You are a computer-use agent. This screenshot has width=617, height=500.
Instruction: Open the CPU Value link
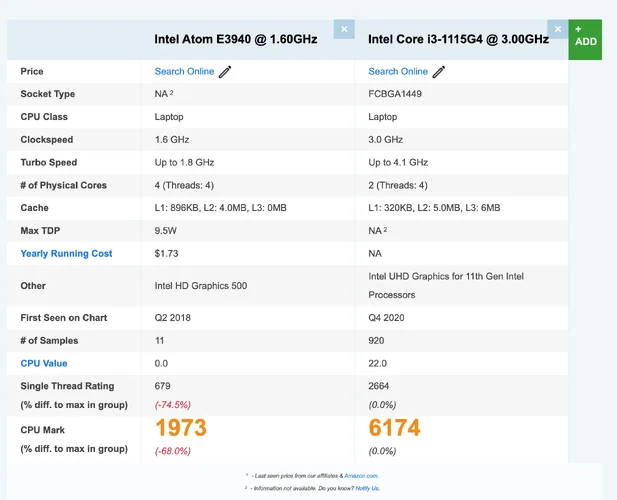(44, 363)
